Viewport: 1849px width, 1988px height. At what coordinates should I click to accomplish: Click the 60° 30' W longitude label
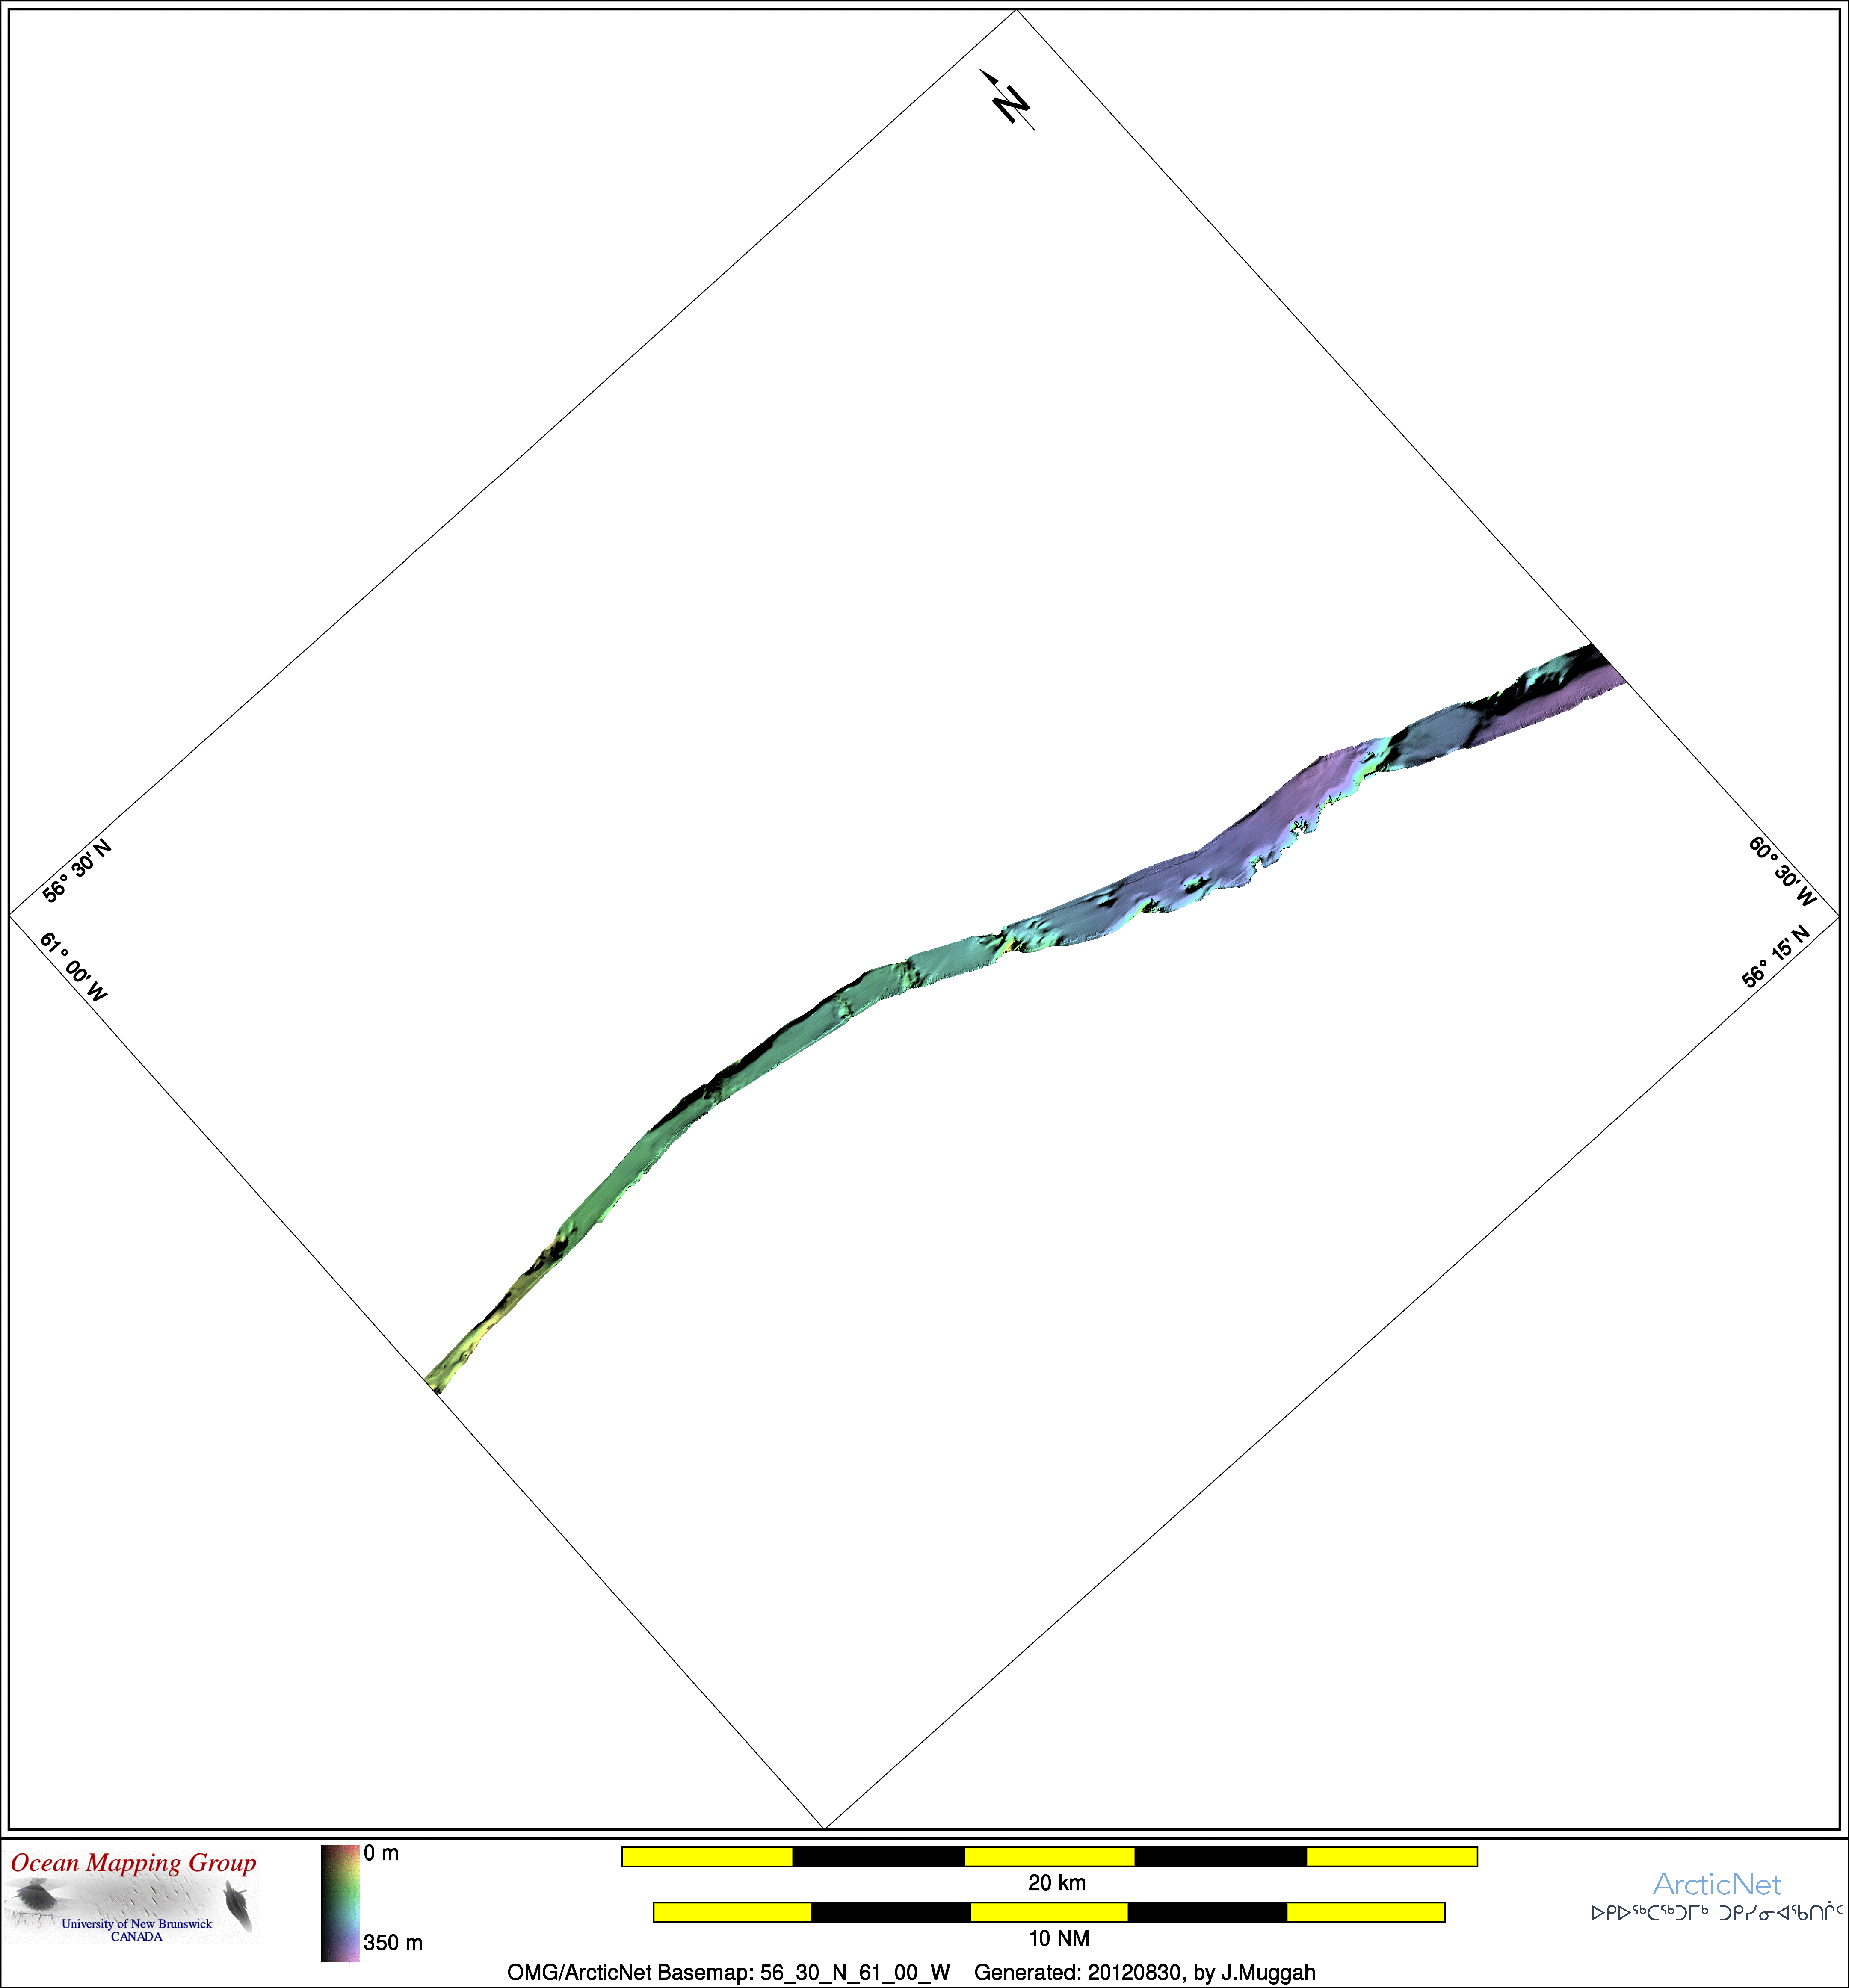[1781, 871]
